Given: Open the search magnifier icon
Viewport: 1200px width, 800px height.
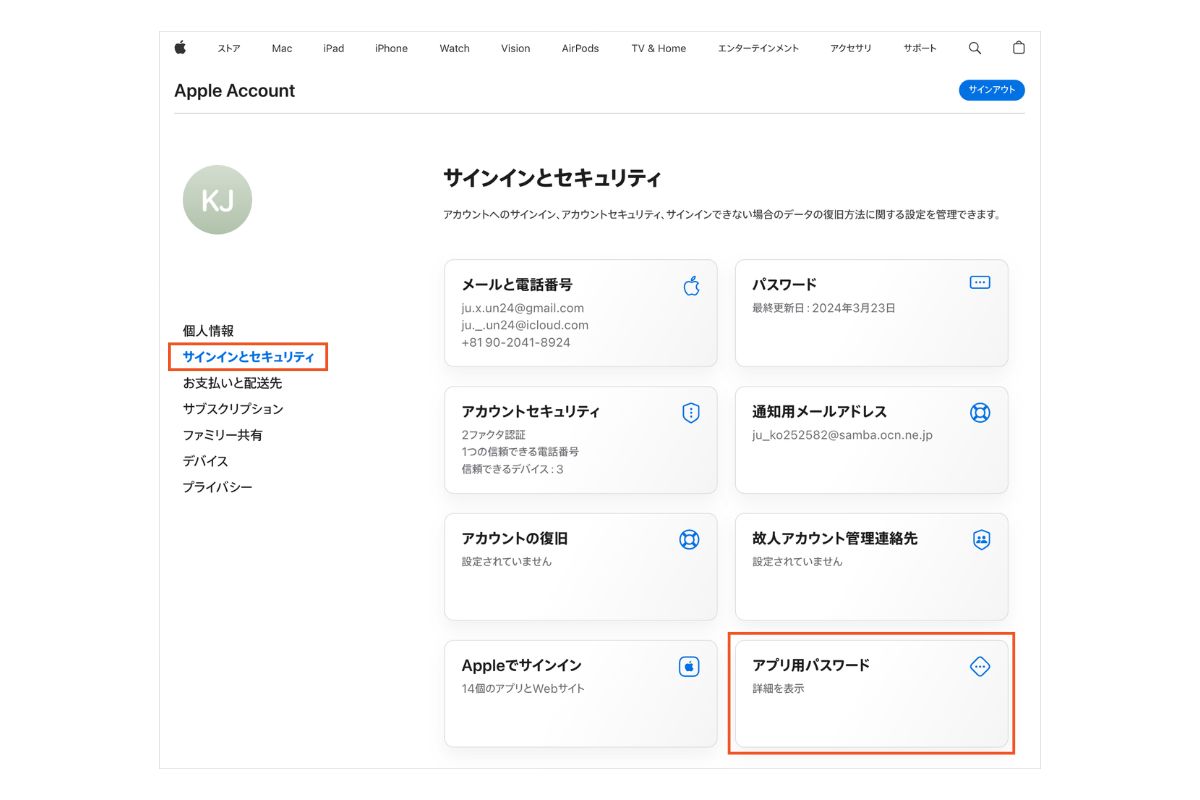Looking at the screenshot, I should 975,48.
